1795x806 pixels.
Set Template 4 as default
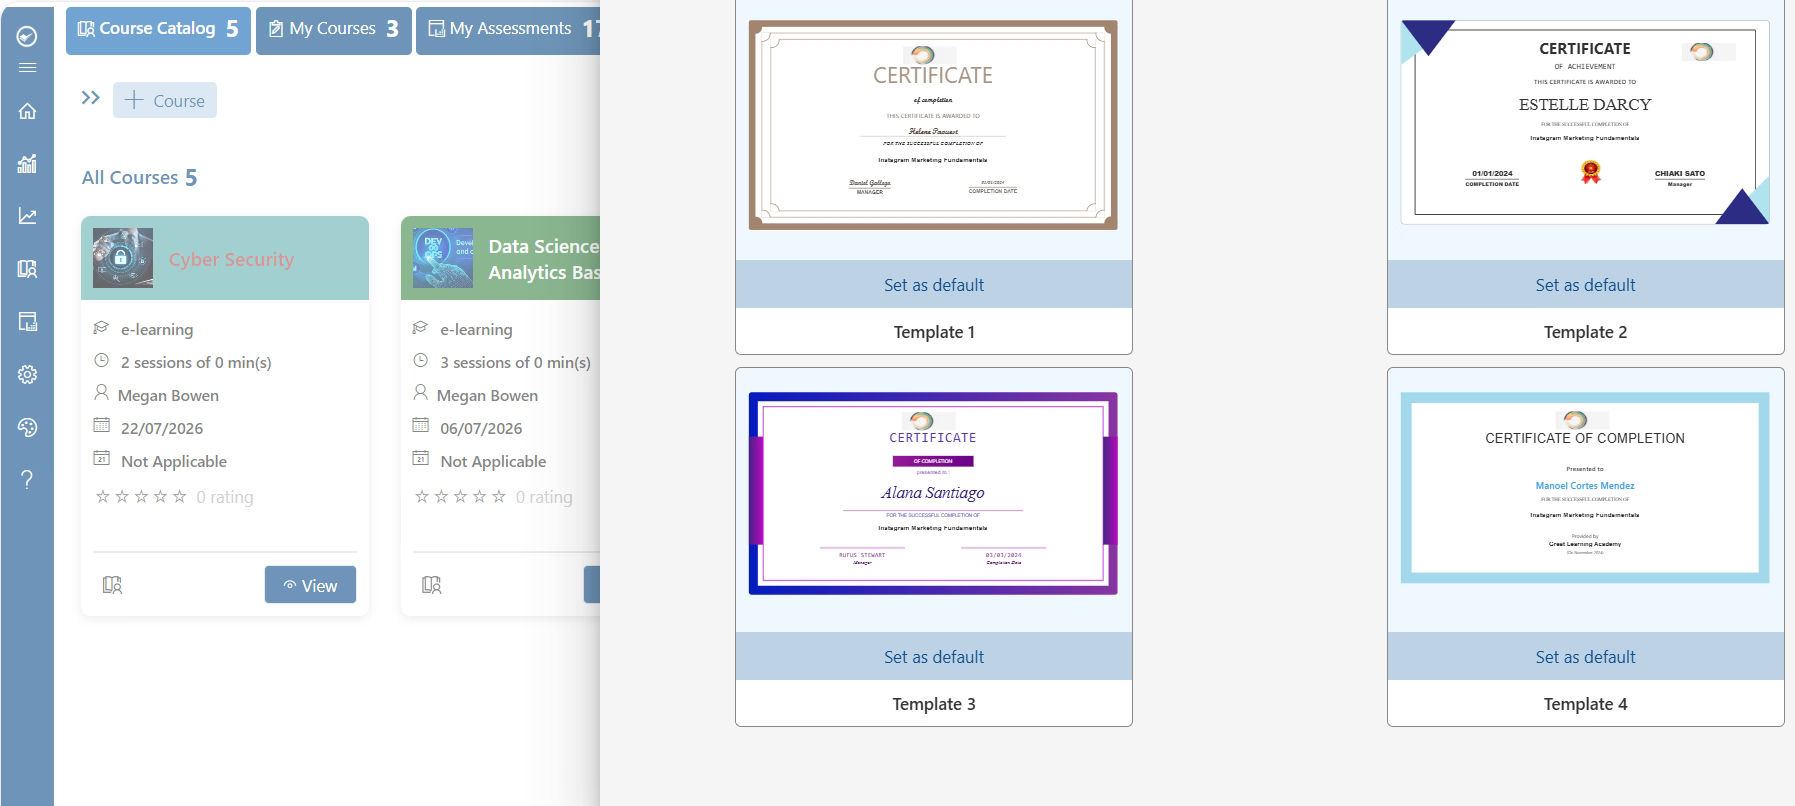[1585, 657]
